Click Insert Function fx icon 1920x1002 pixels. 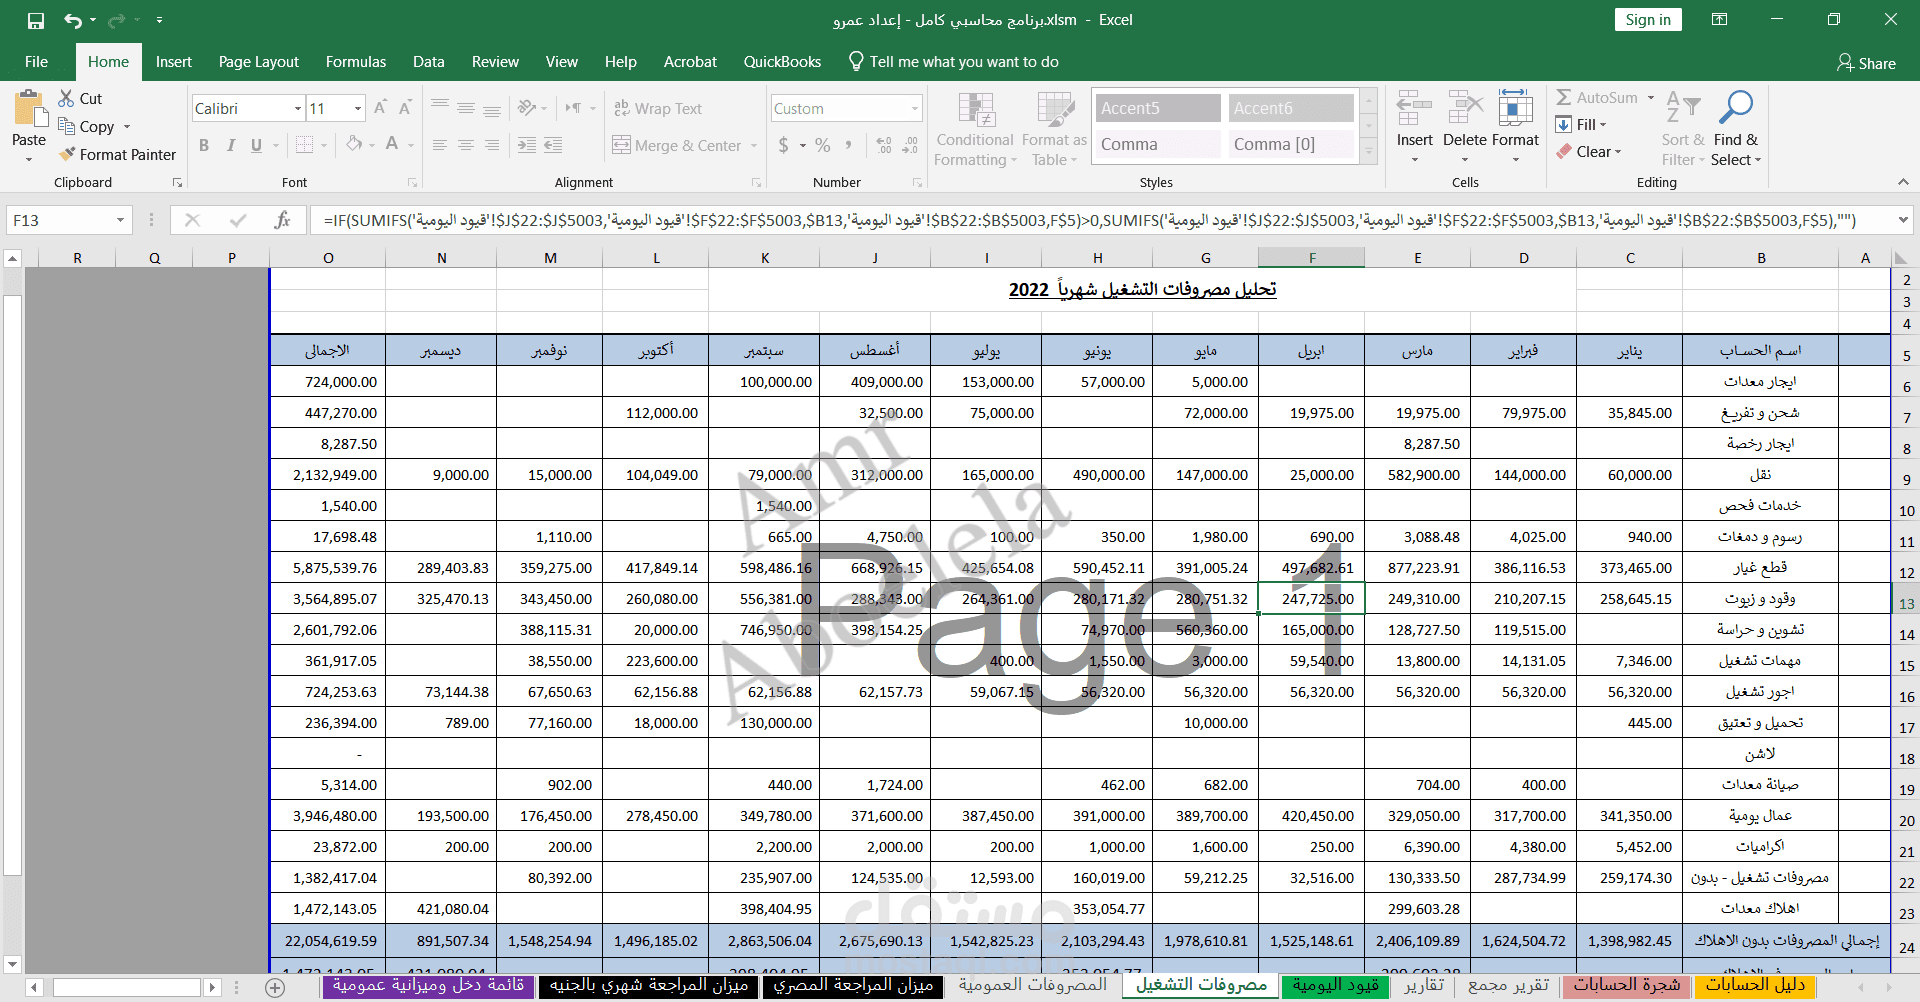click(282, 220)
